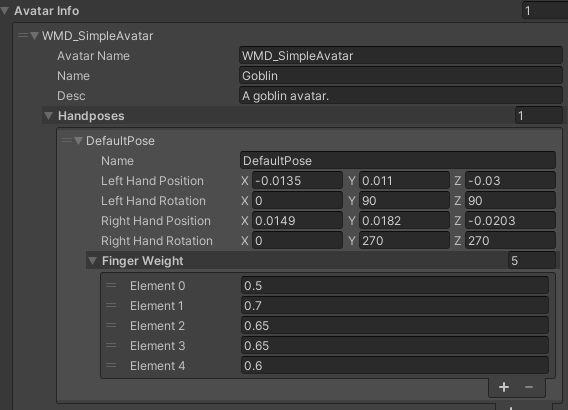Click the reorder handle beside DefaultPose entry

(67, 140)
